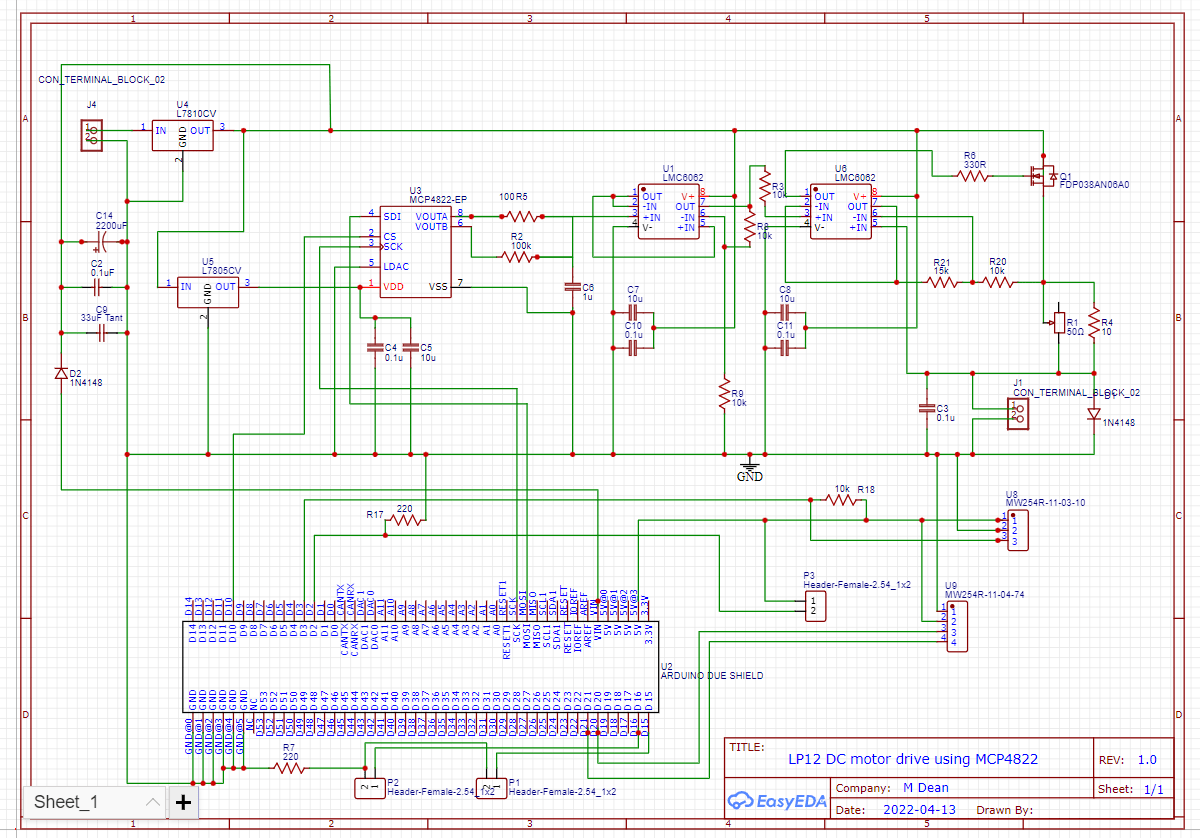The width and height of the screenshot is (1200, 838).
Task: Select the U1 LMC6062 op-amp symbol
Action: (x=669, y=212)
